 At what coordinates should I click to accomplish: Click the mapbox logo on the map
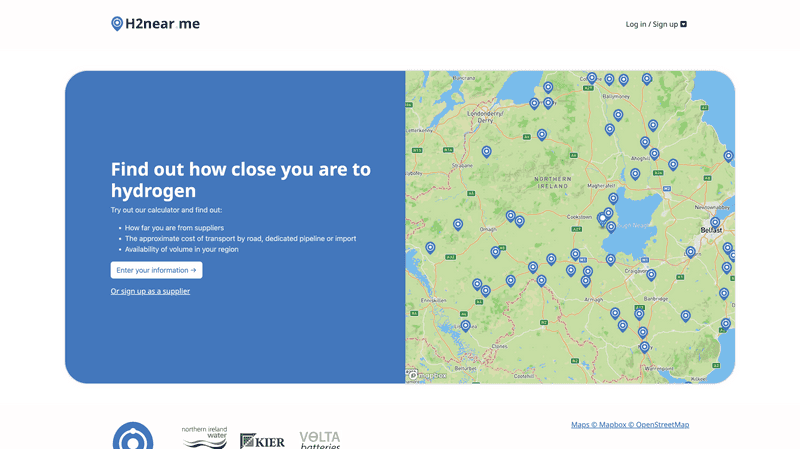tap(428, 375)
